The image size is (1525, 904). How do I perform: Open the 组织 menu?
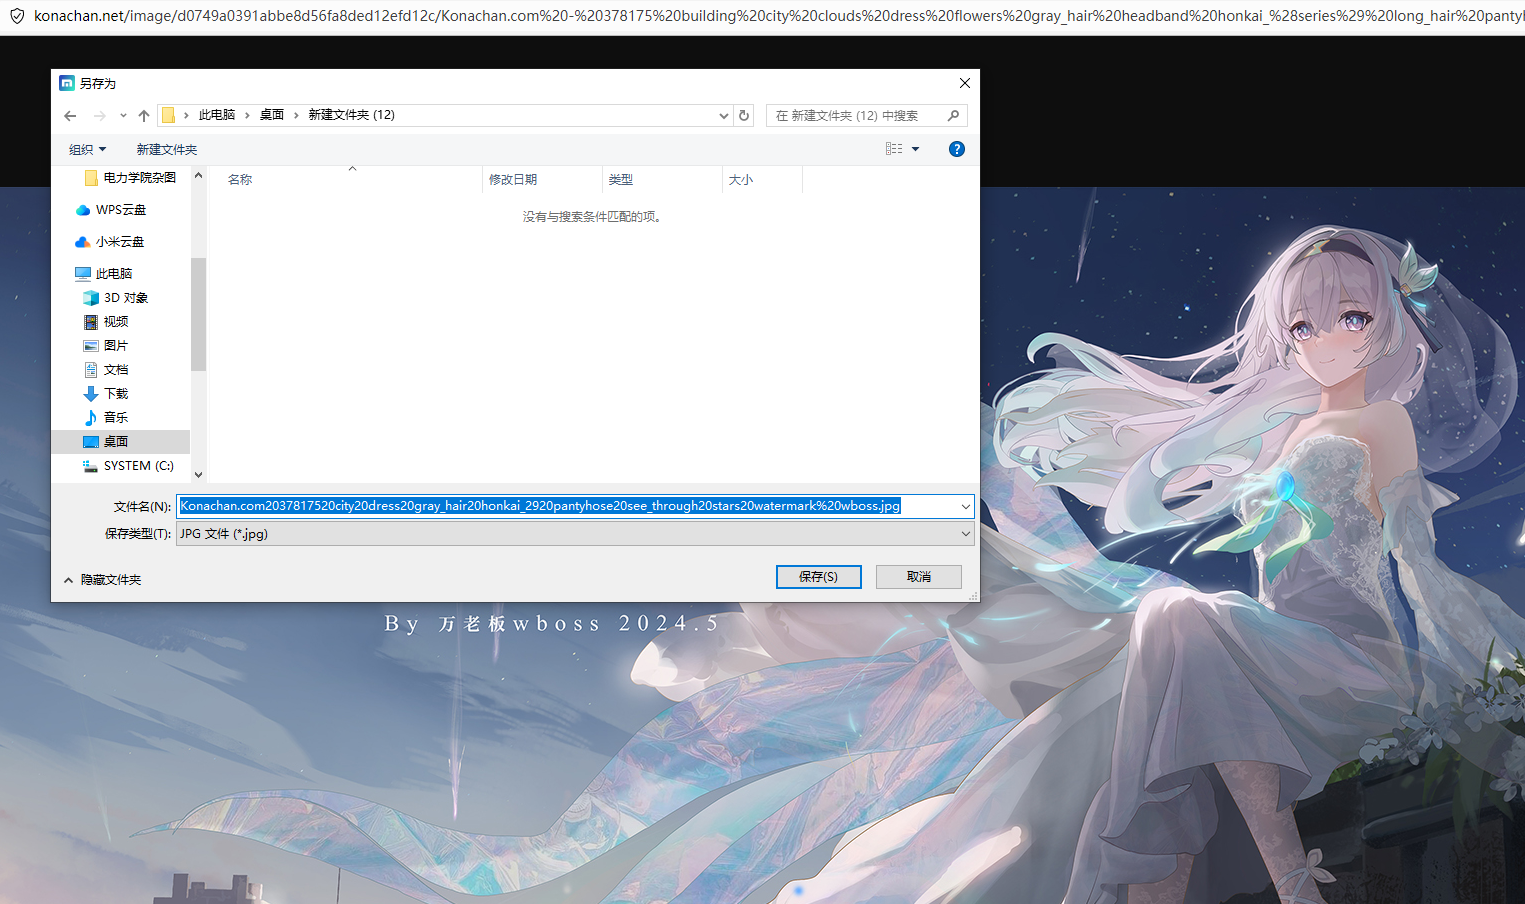87,150
